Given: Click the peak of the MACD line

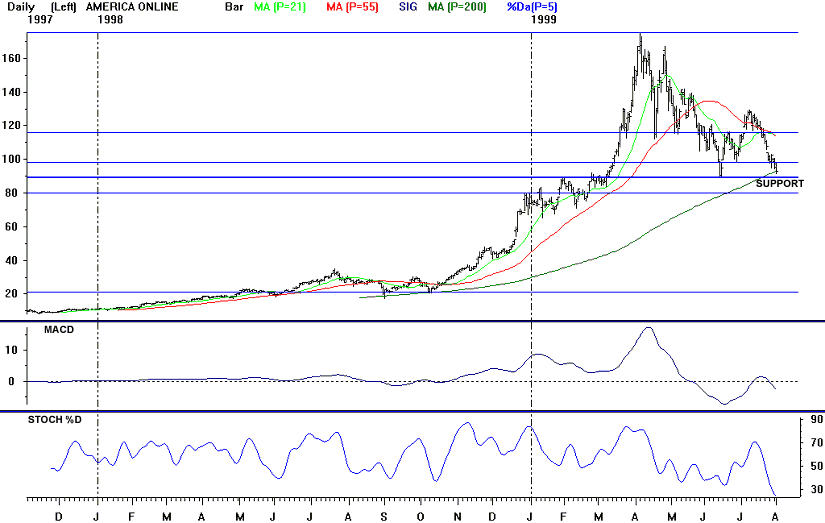Looking at the screenshot, I should click(x=648, y=328).
